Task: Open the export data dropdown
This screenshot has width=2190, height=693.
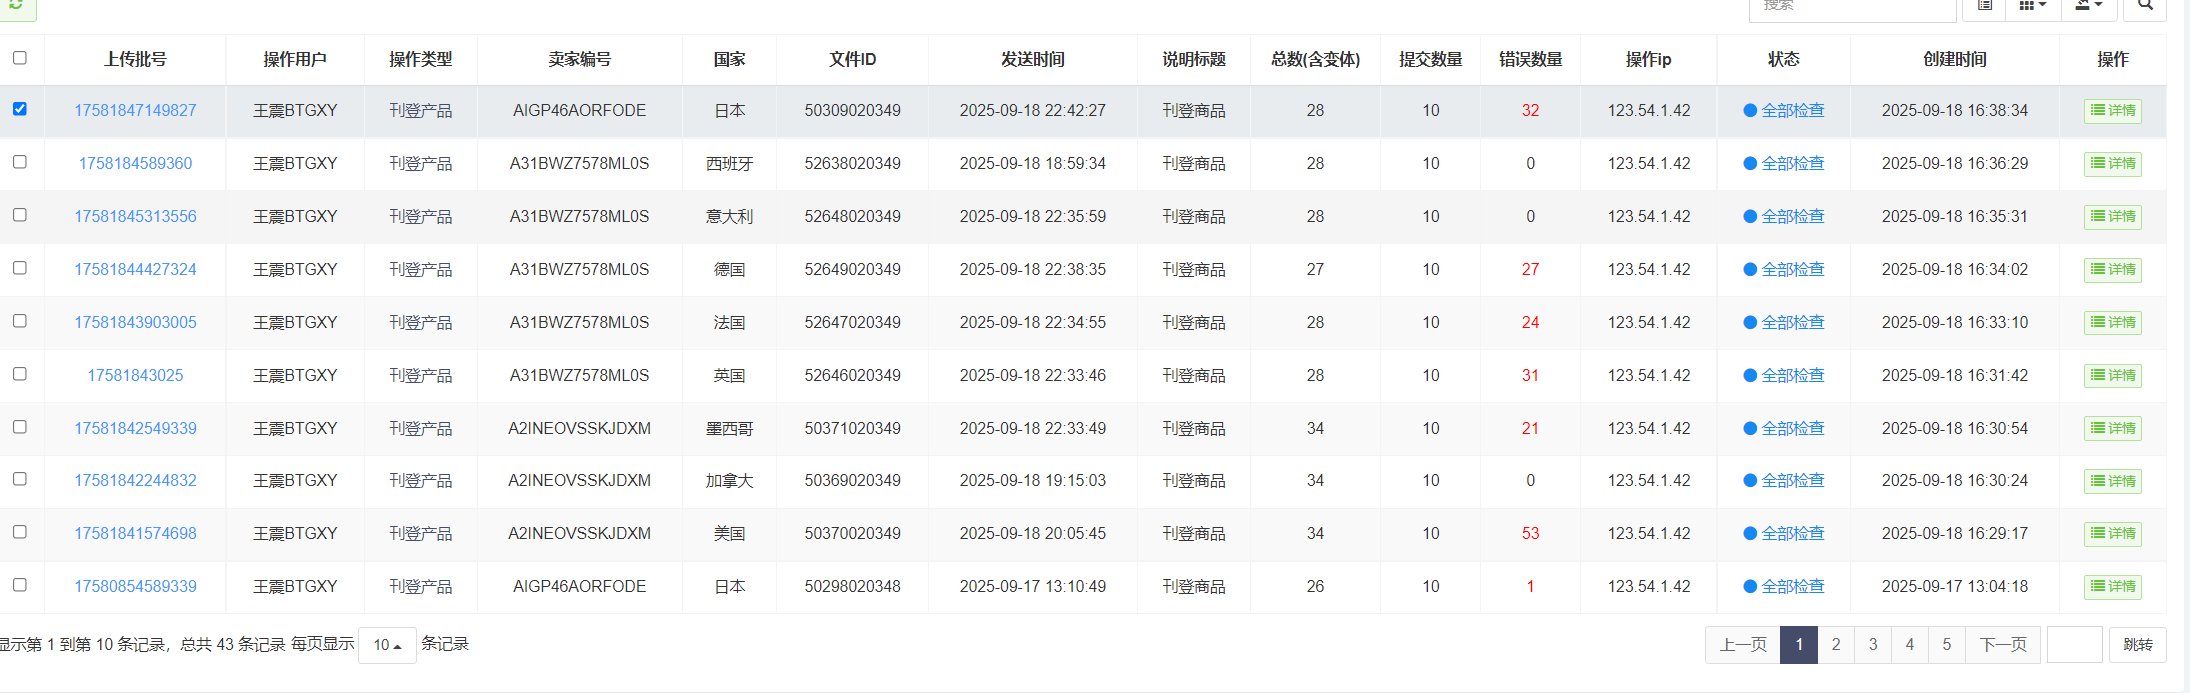Action: 2088,6
